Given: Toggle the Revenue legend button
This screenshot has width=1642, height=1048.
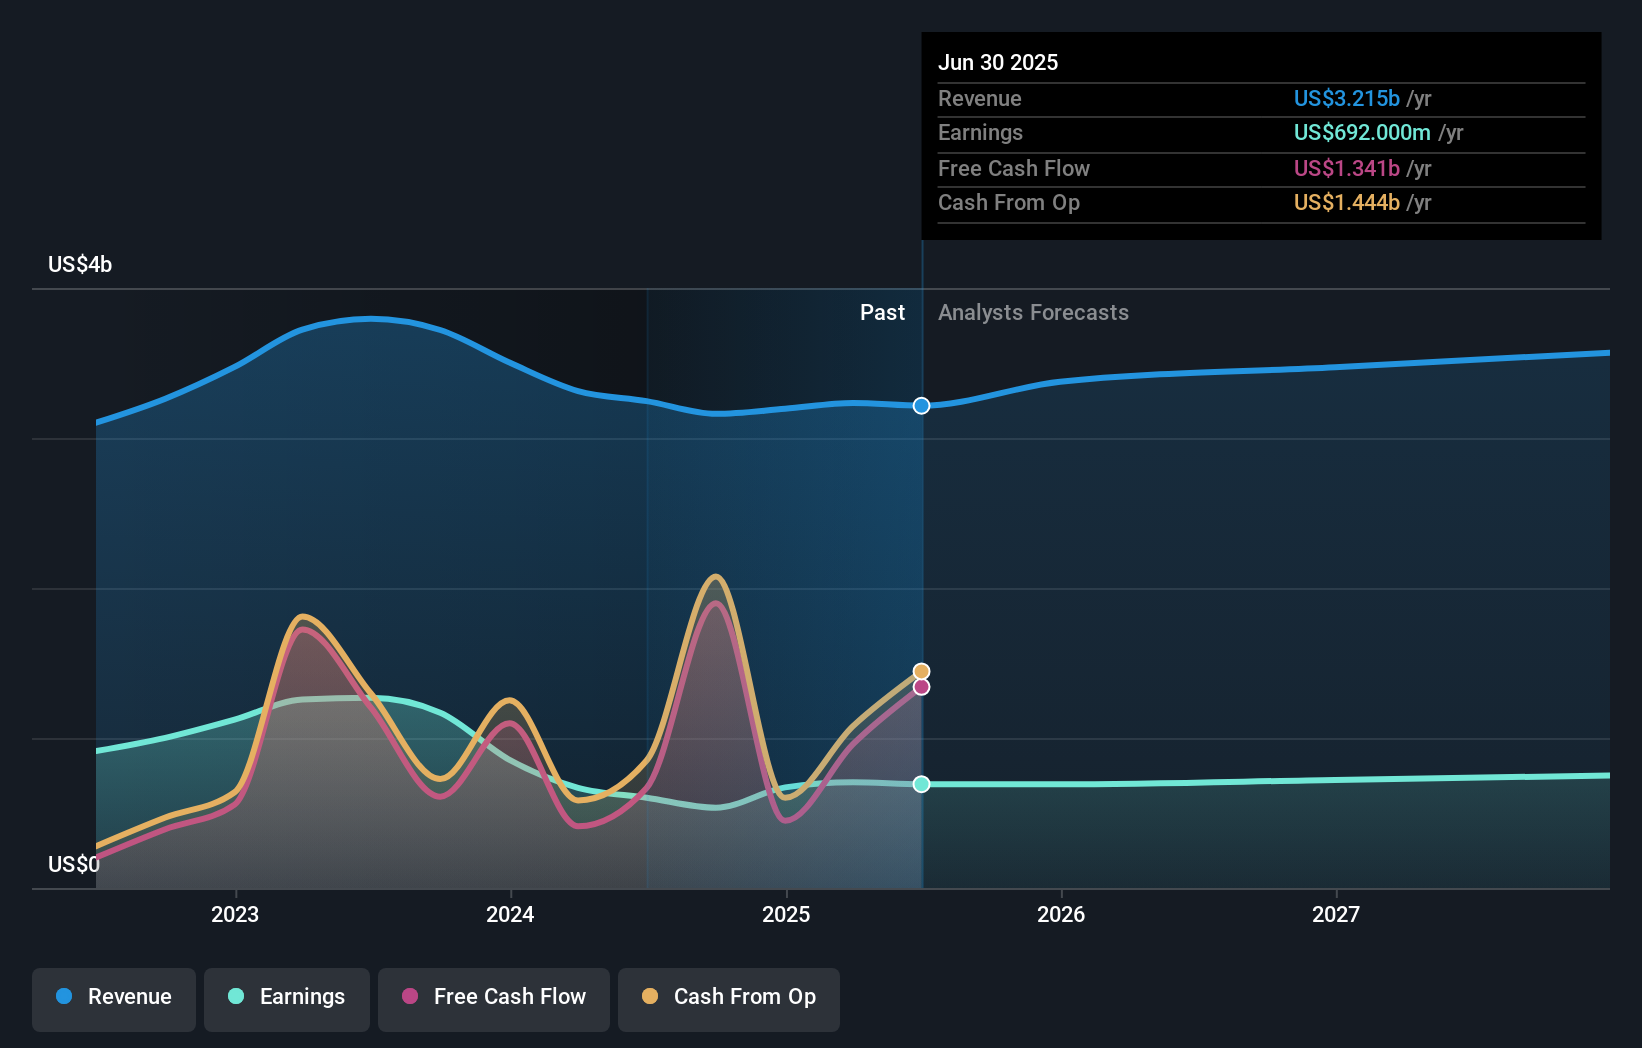Looking at the screenshot, I should point(114,999).
